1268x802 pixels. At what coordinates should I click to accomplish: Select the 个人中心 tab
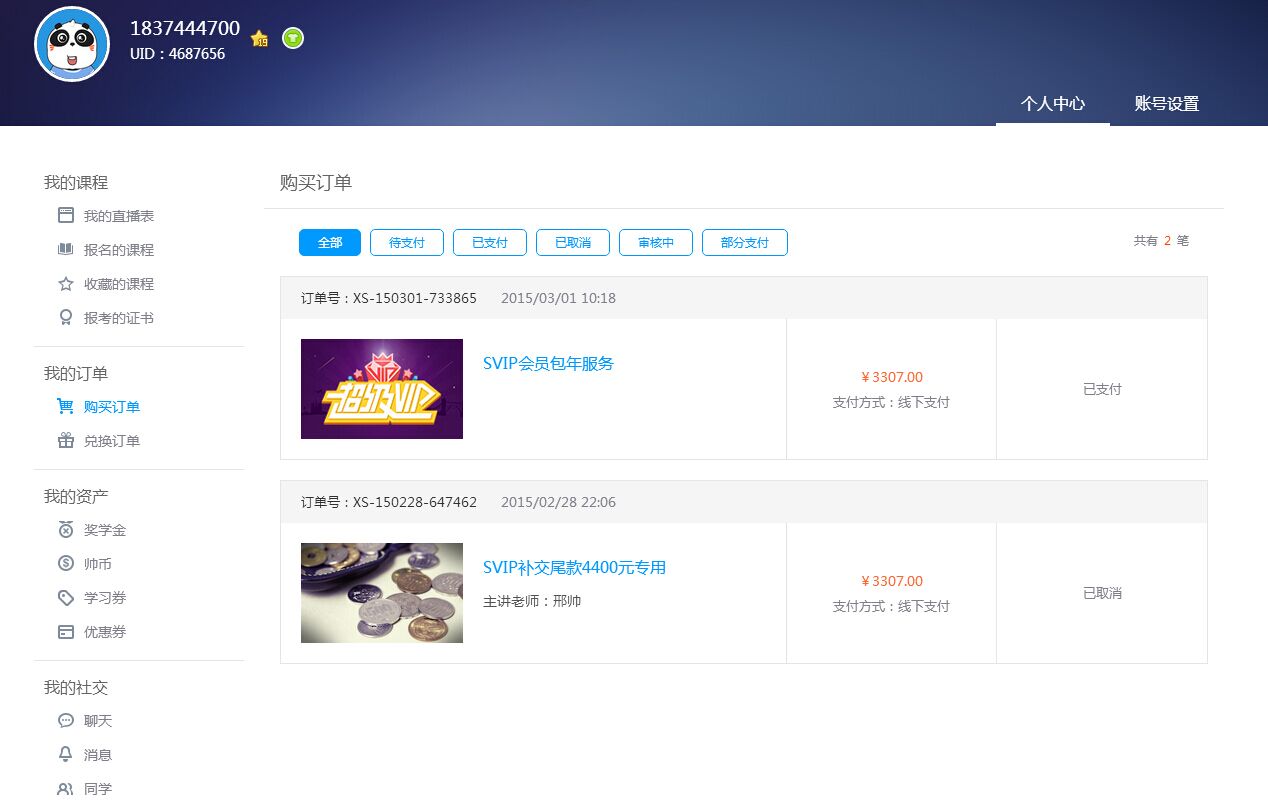1052,104
